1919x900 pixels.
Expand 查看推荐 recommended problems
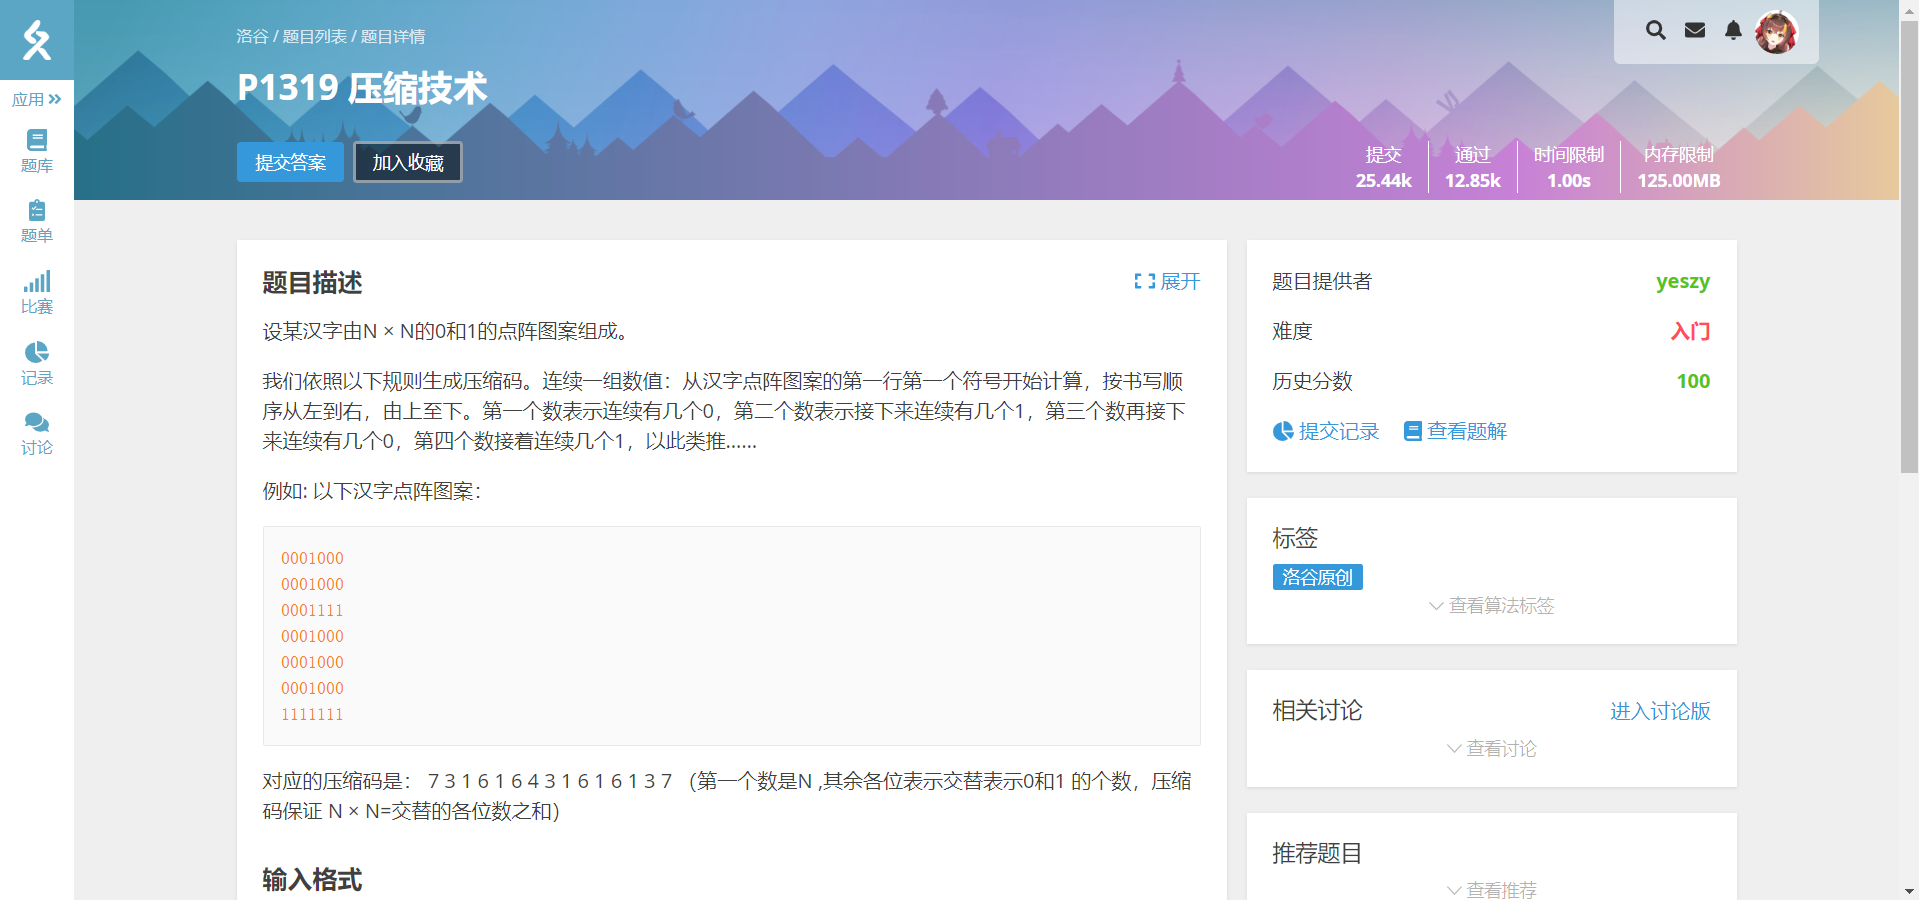[1491, 890]
